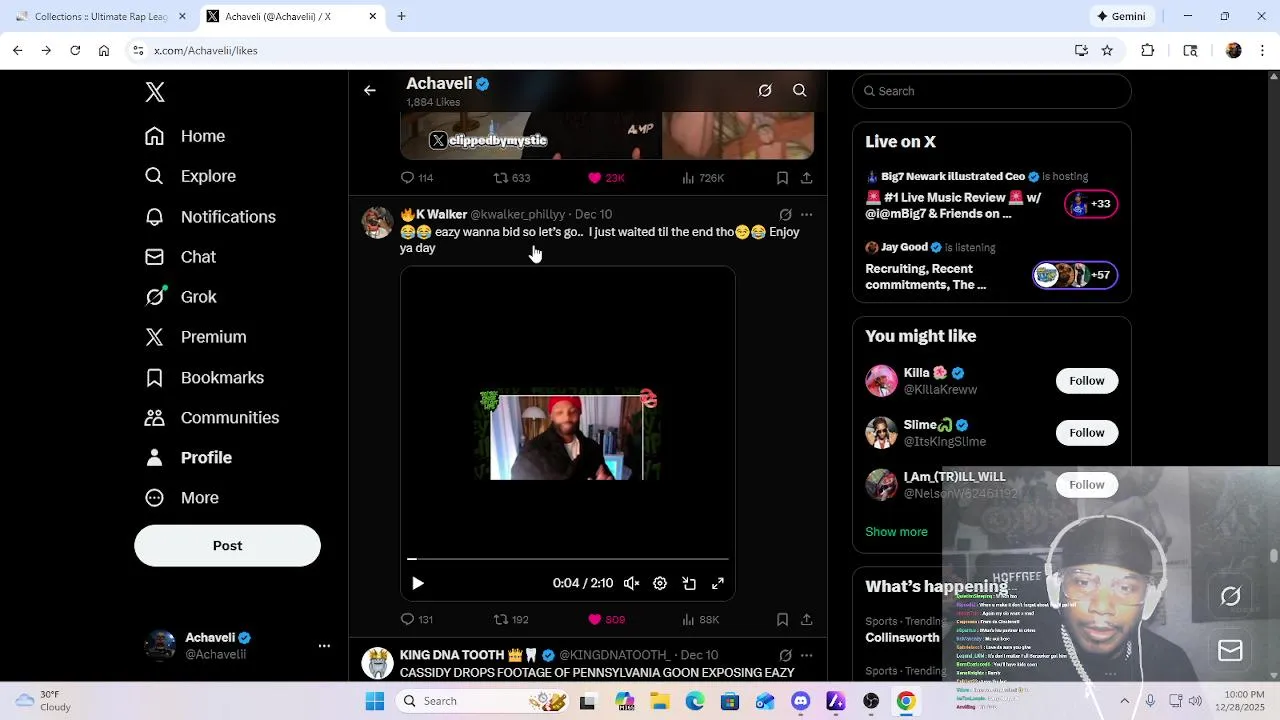Viewport: 1280px width, 720px height.
Task: Follow I_Am_(TR)ILL_WiLL
Action: click(x=1086, y=485)
